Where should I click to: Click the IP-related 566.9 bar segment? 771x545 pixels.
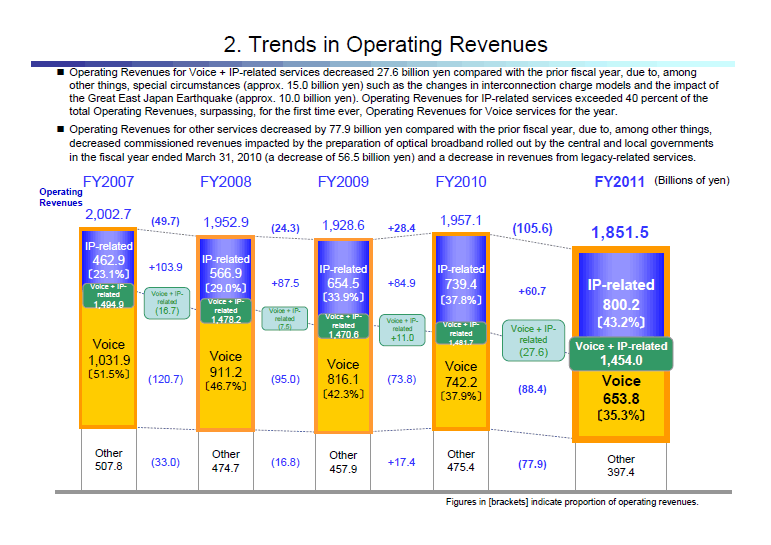click(x=226, y=269)
